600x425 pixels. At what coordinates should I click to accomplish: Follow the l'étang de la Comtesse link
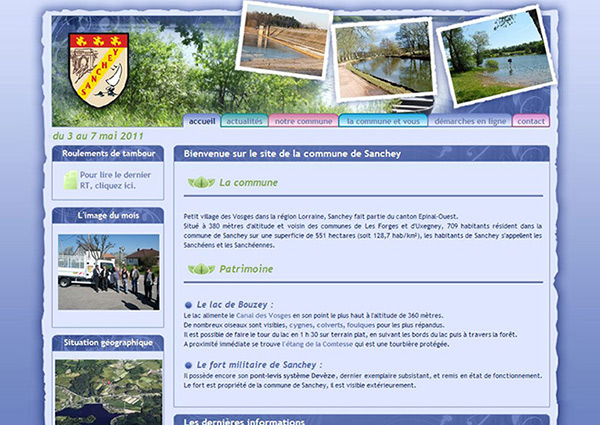tap(317, 344)
